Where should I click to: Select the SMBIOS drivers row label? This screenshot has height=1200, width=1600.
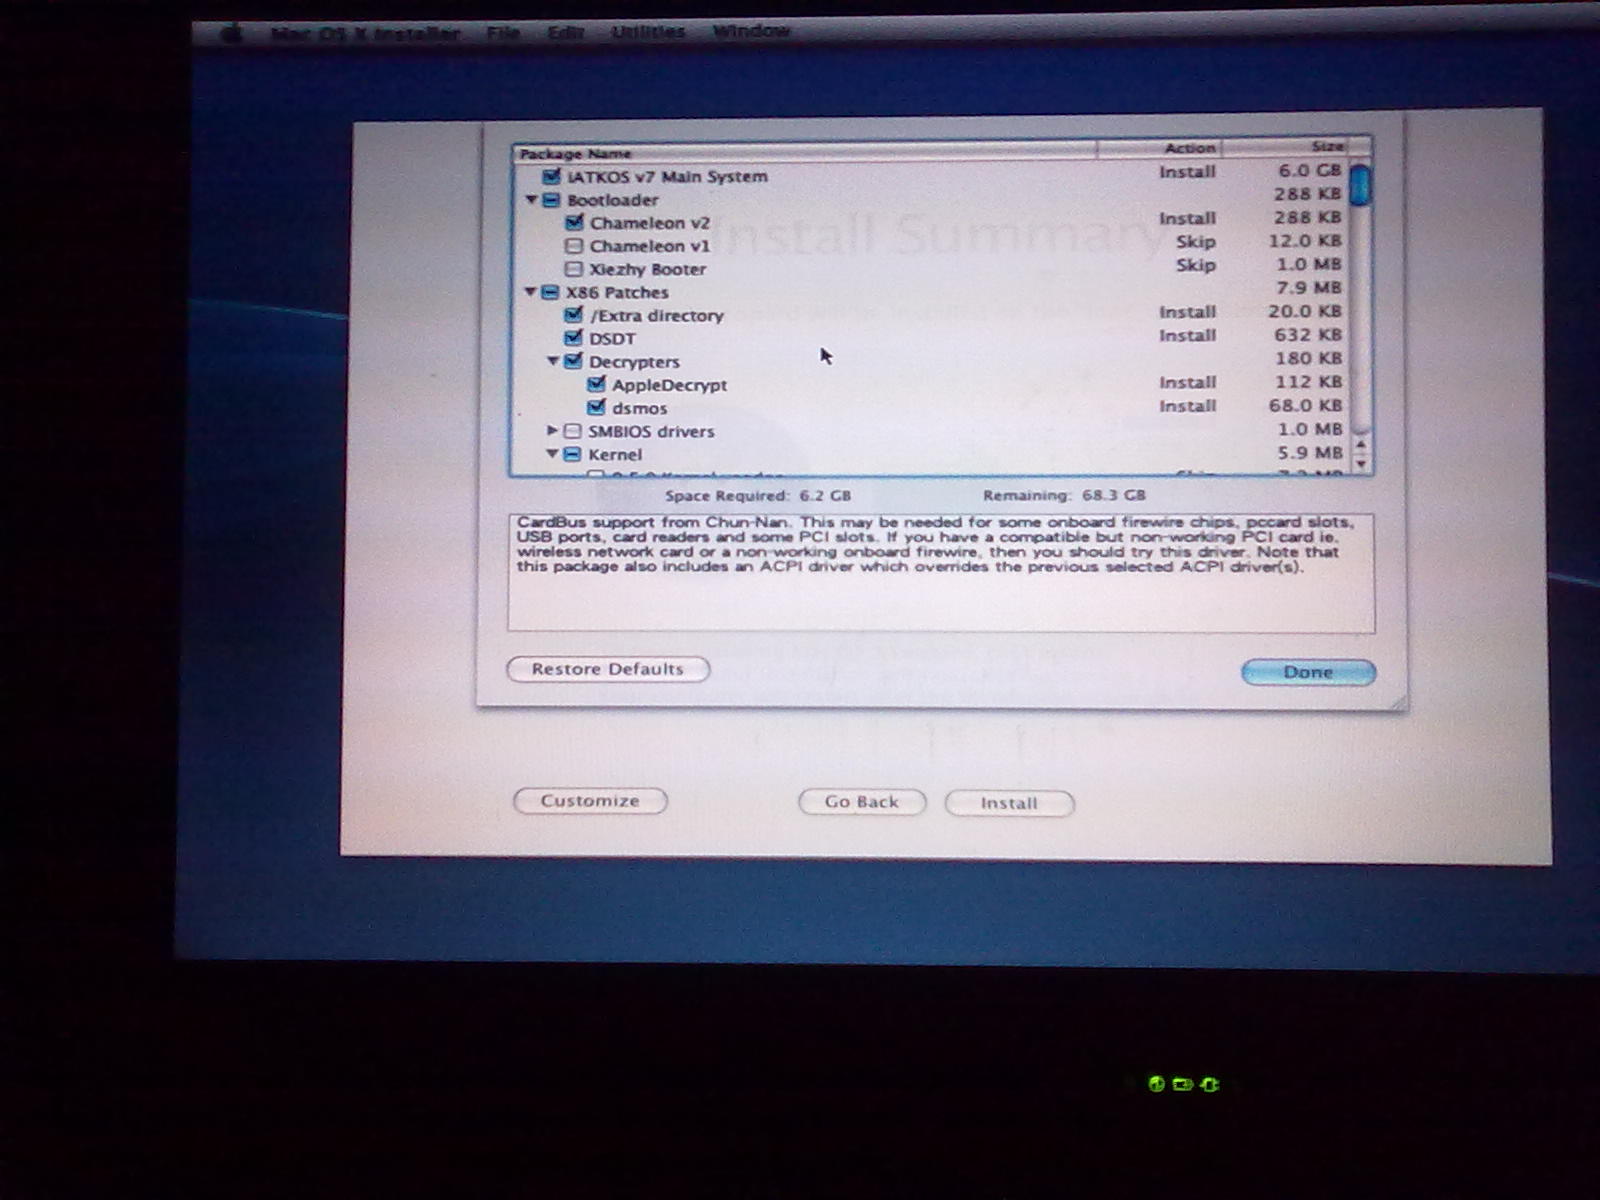651,432
